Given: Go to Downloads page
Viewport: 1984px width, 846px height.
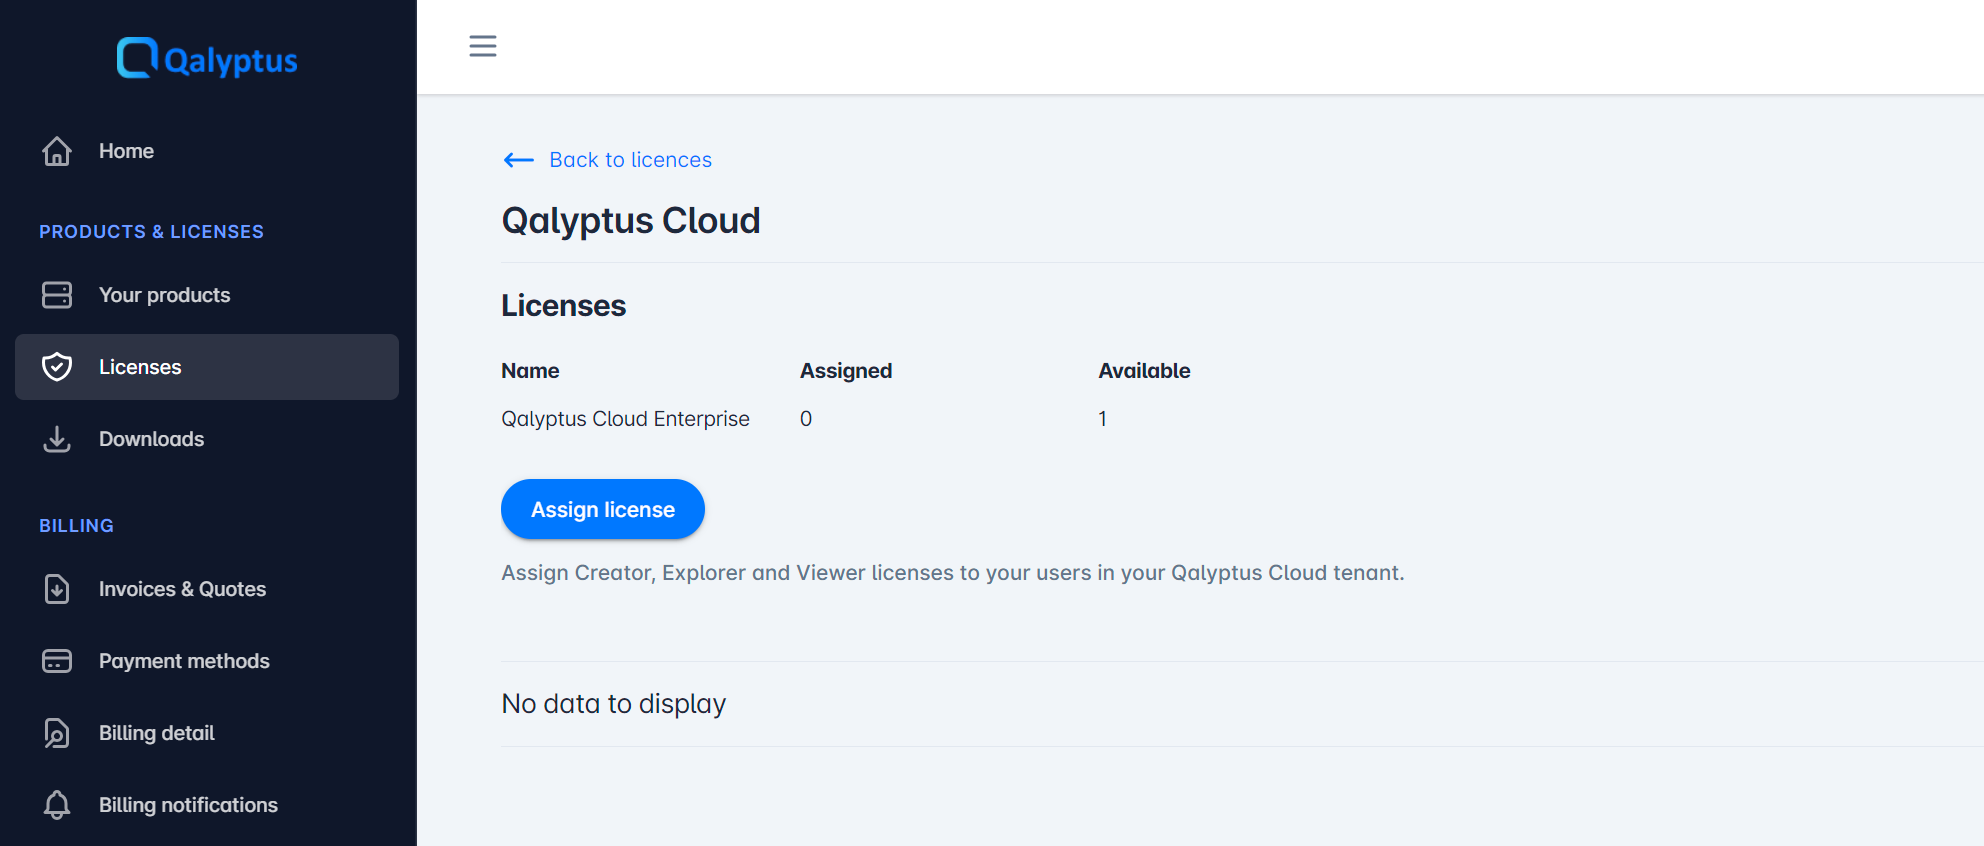Looking at the screenshot, I should click(207, 439).
